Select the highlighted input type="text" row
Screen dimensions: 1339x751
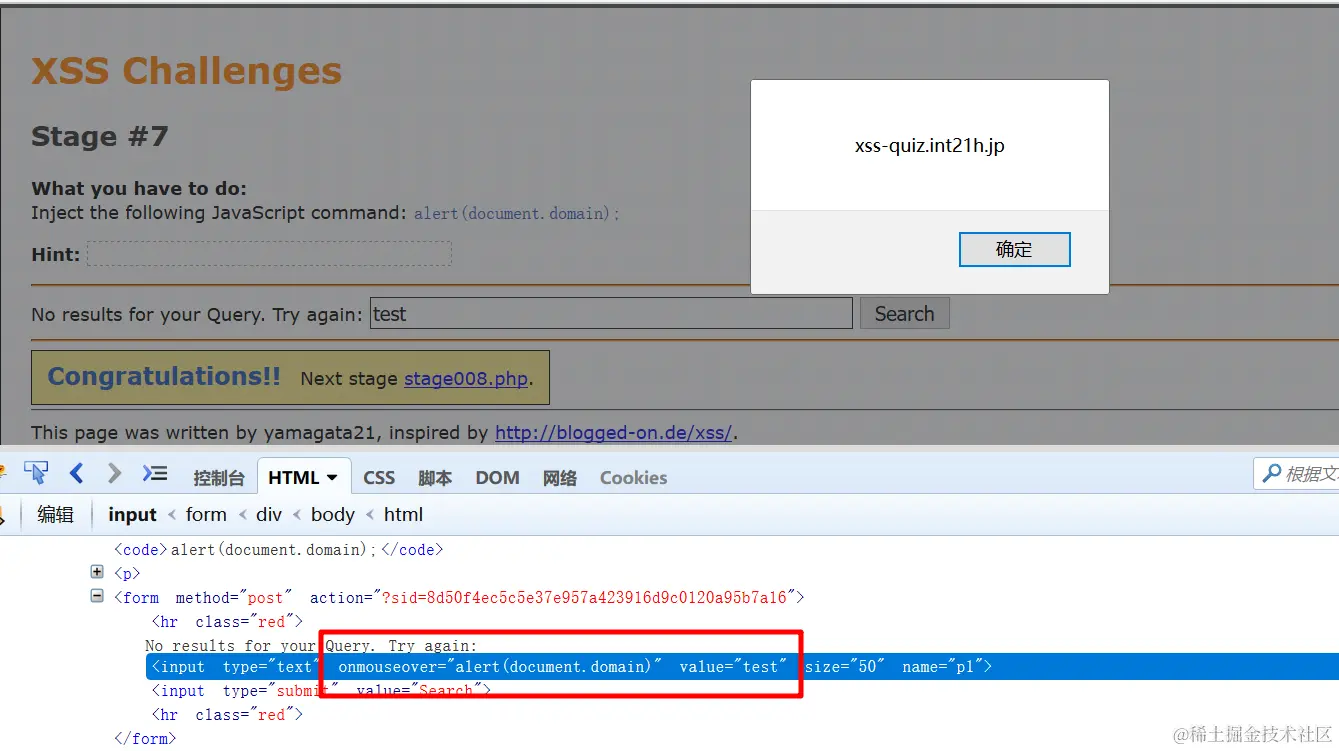tap(742, 666)
